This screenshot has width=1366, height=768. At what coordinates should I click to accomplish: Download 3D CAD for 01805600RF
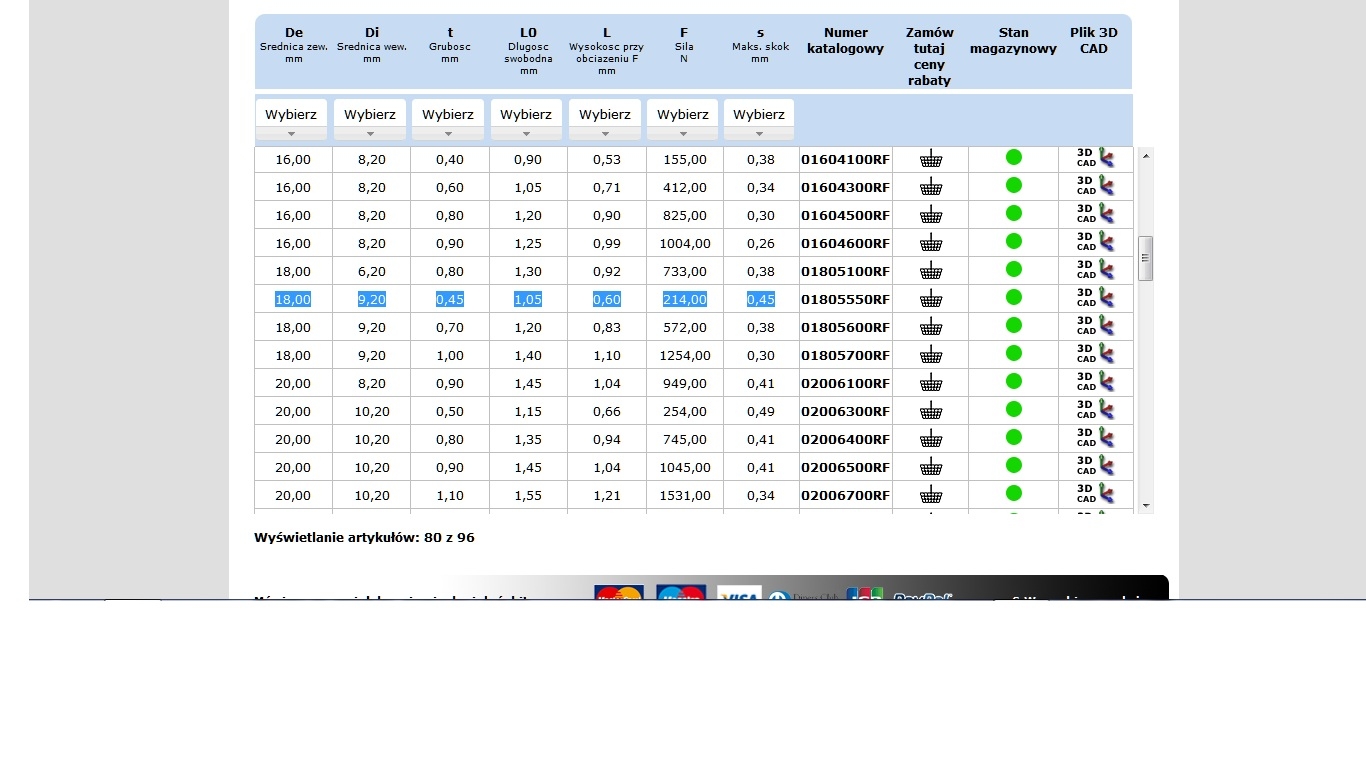[1095, 326]
